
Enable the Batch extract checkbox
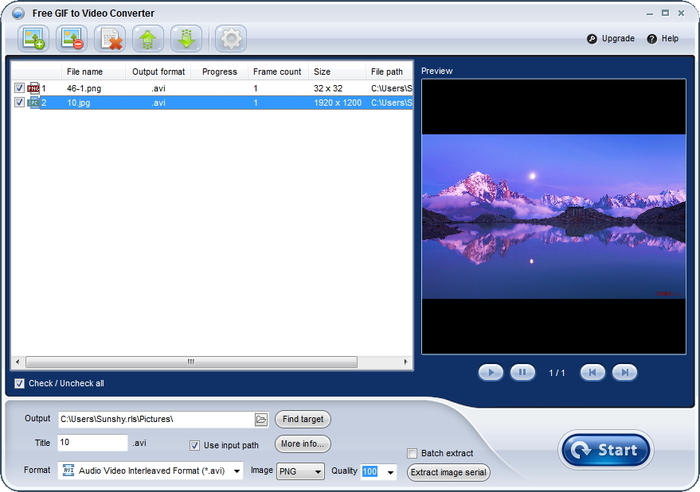pyautogui.click(x=412, y=454)
